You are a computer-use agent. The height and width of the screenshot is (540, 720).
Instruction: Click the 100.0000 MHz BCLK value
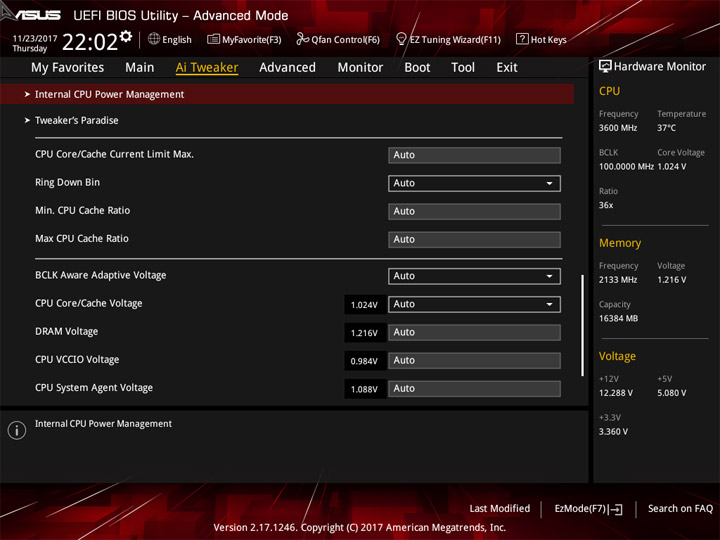coord(626,166)
